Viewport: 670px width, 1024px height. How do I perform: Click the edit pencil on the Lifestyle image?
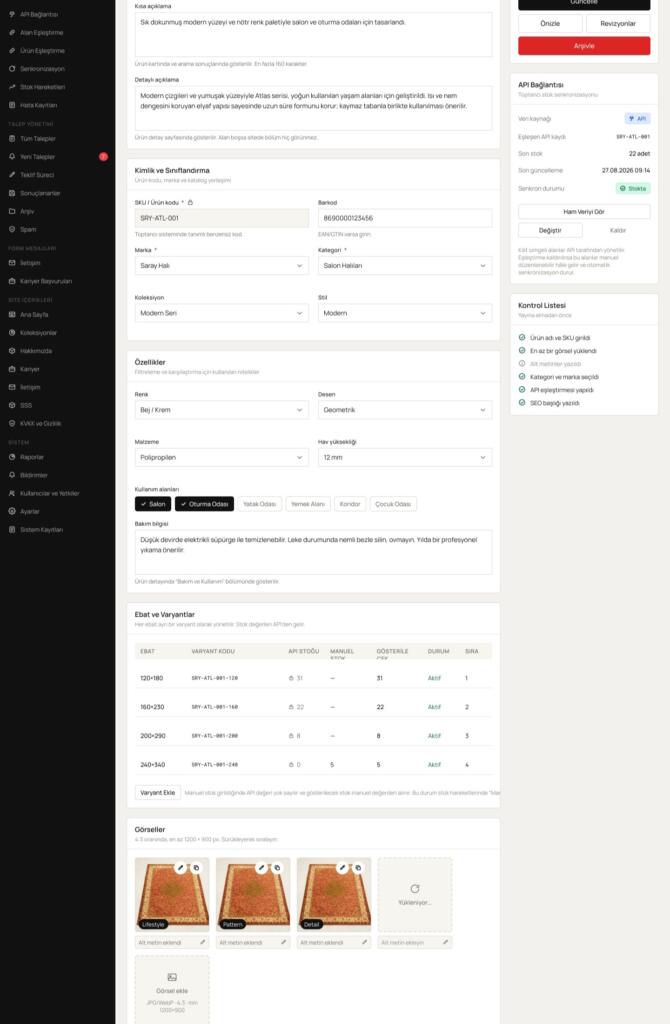coord(181,868)
